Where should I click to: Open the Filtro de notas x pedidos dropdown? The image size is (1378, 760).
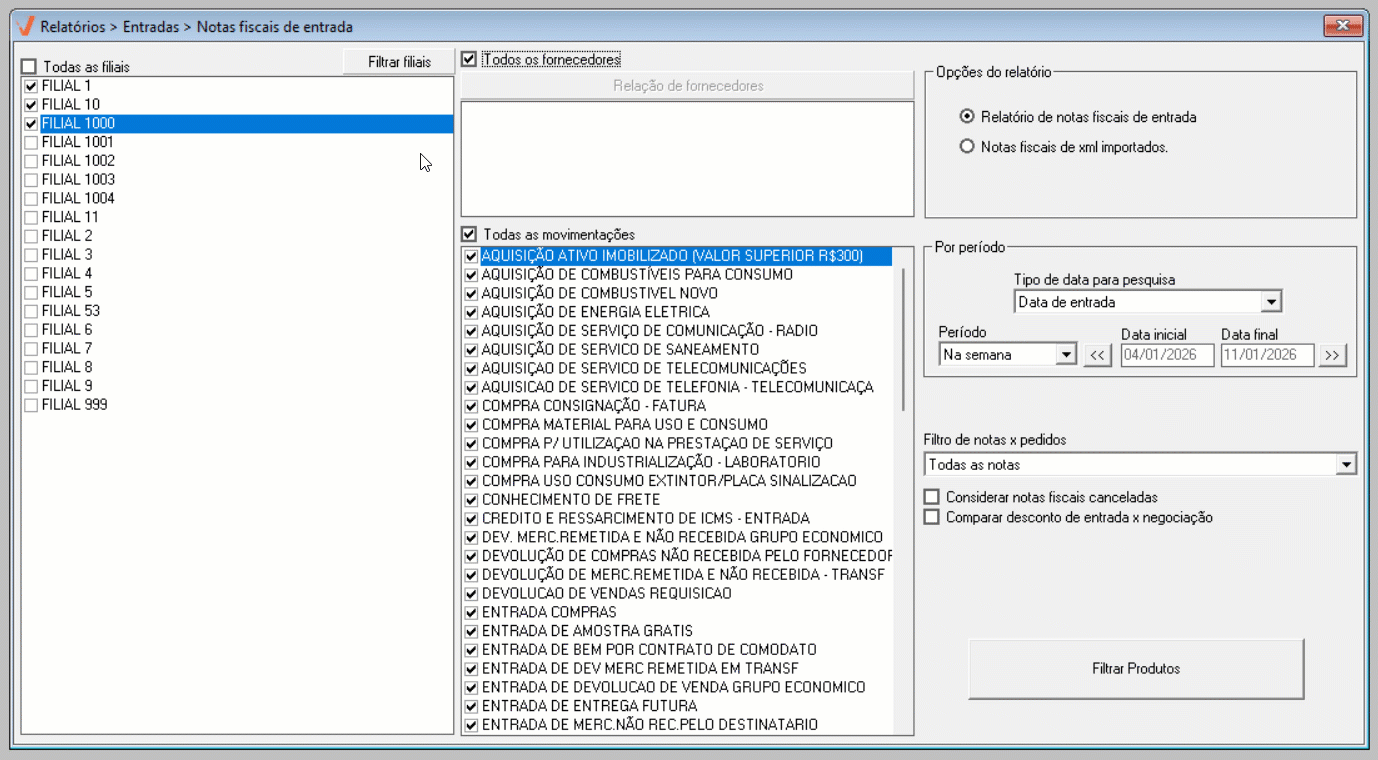[1346, 465]
